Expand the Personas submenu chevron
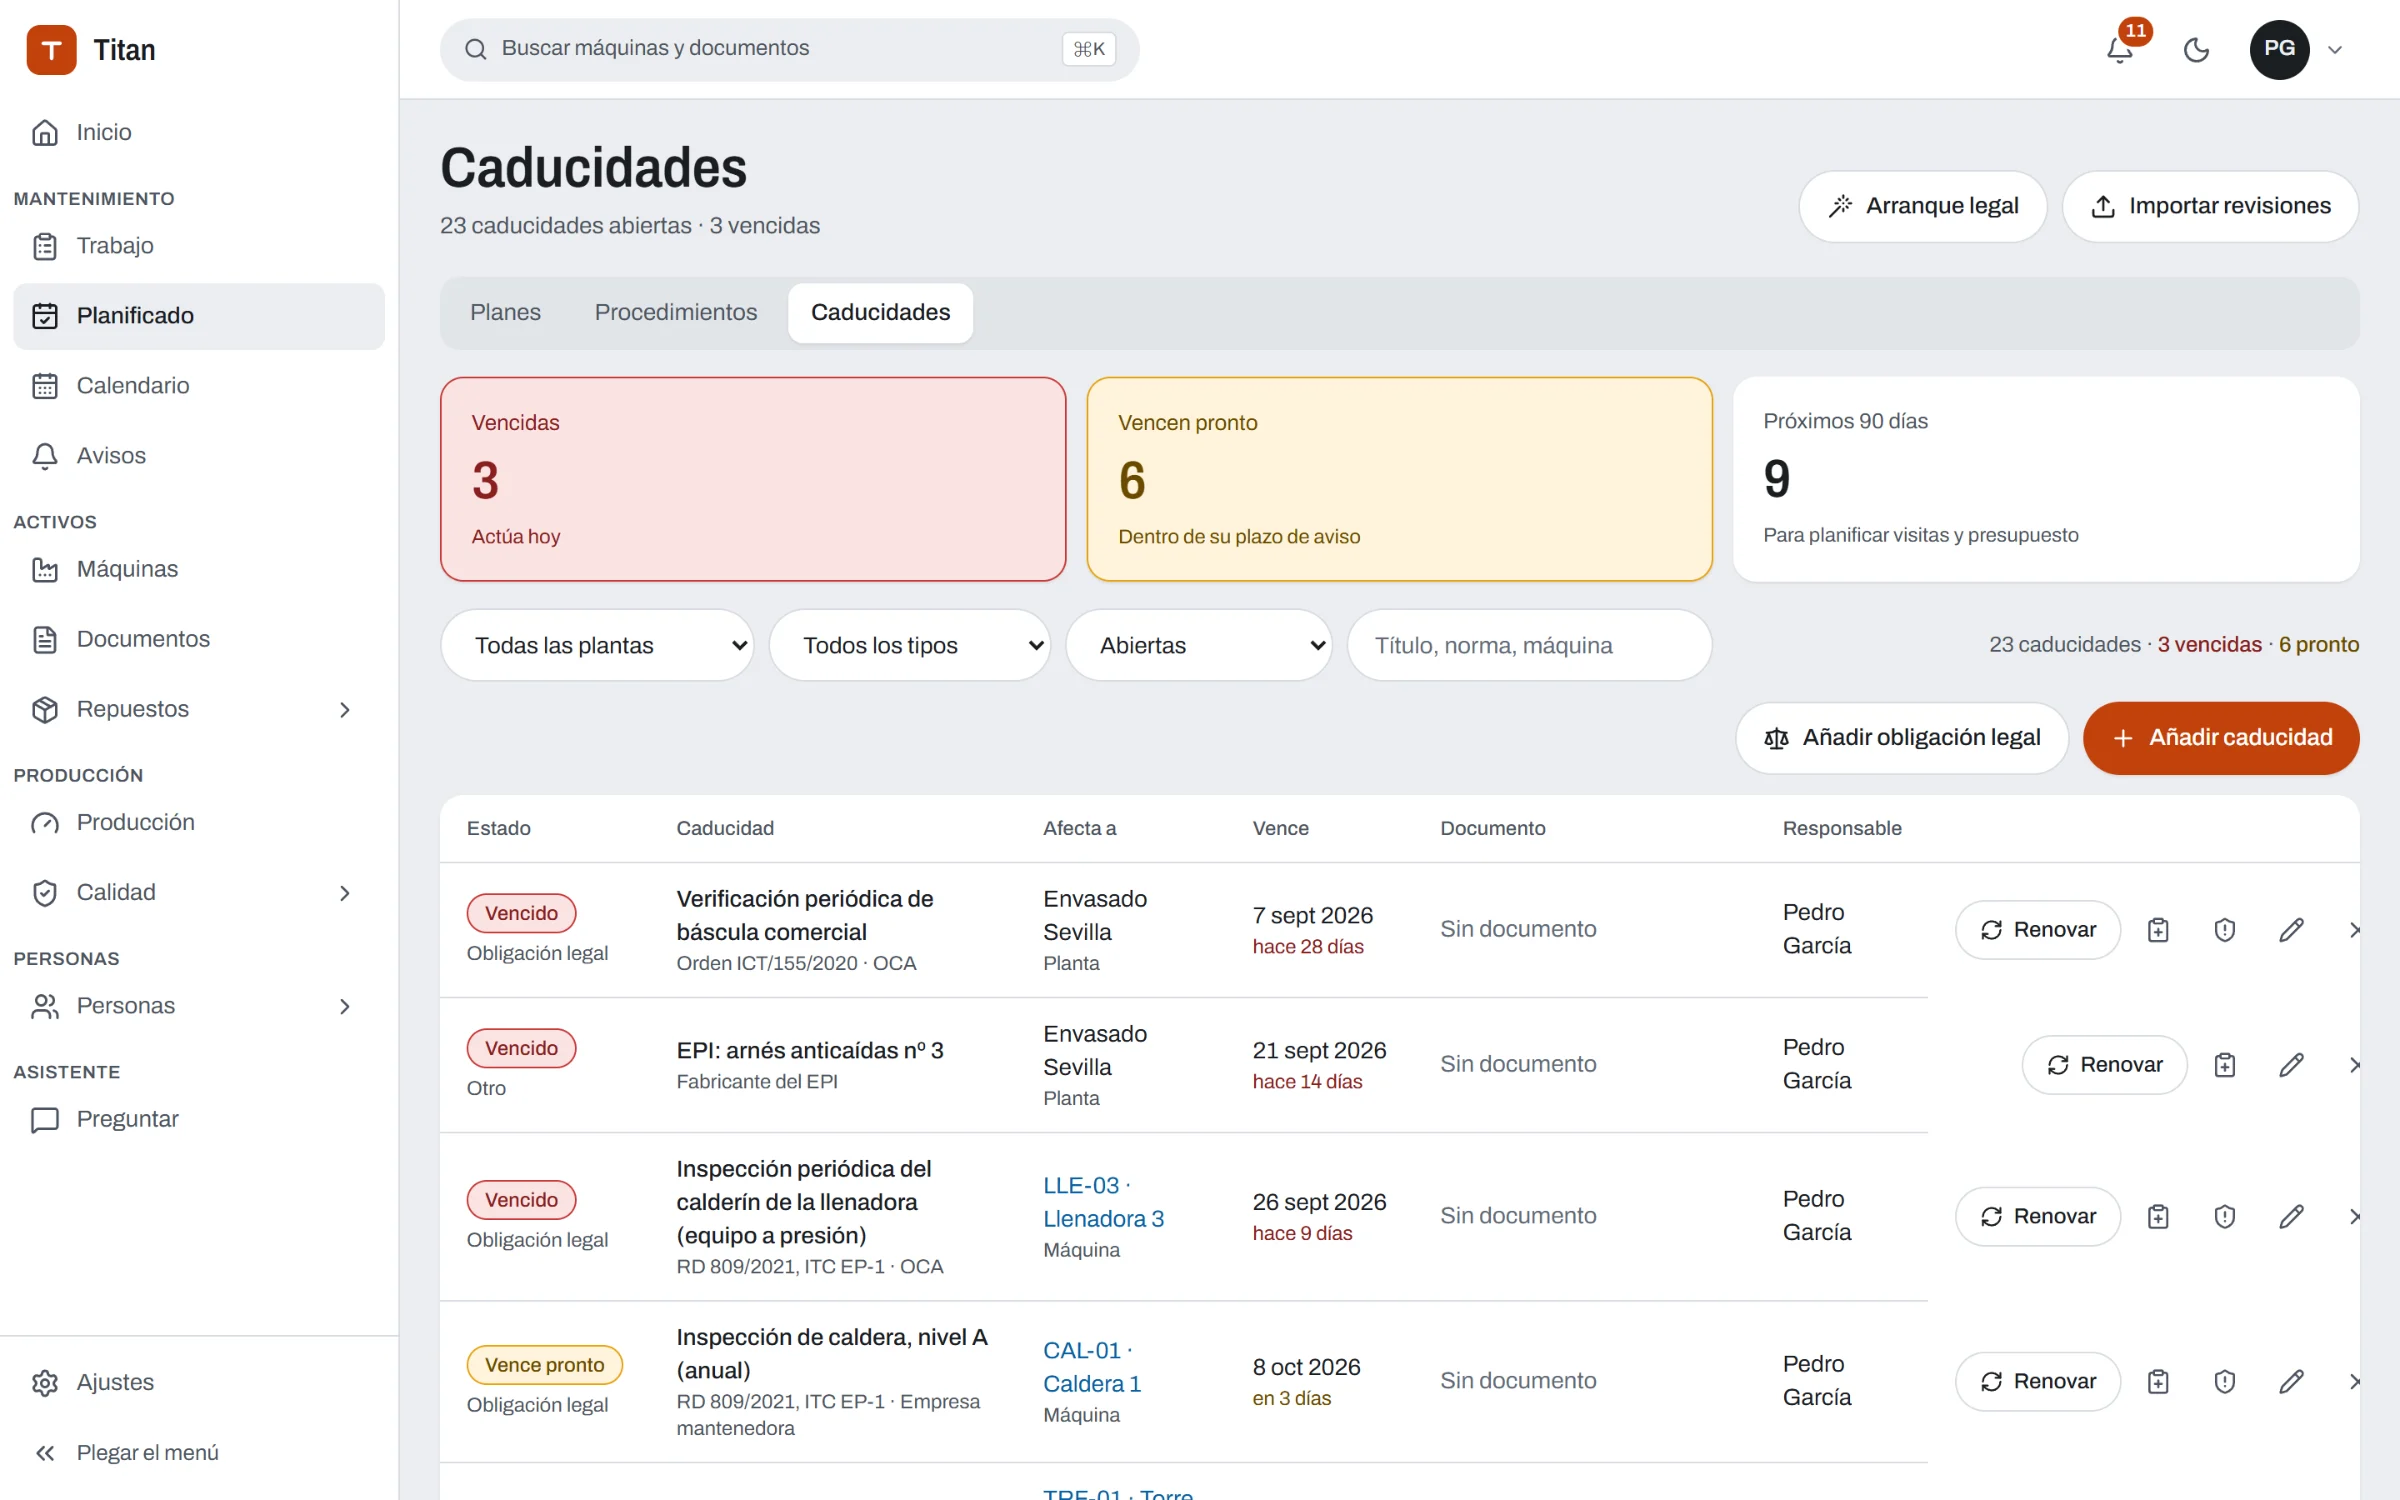Image resolution: width=2400 pixels, height=1500 pixels. point(344,1006)
